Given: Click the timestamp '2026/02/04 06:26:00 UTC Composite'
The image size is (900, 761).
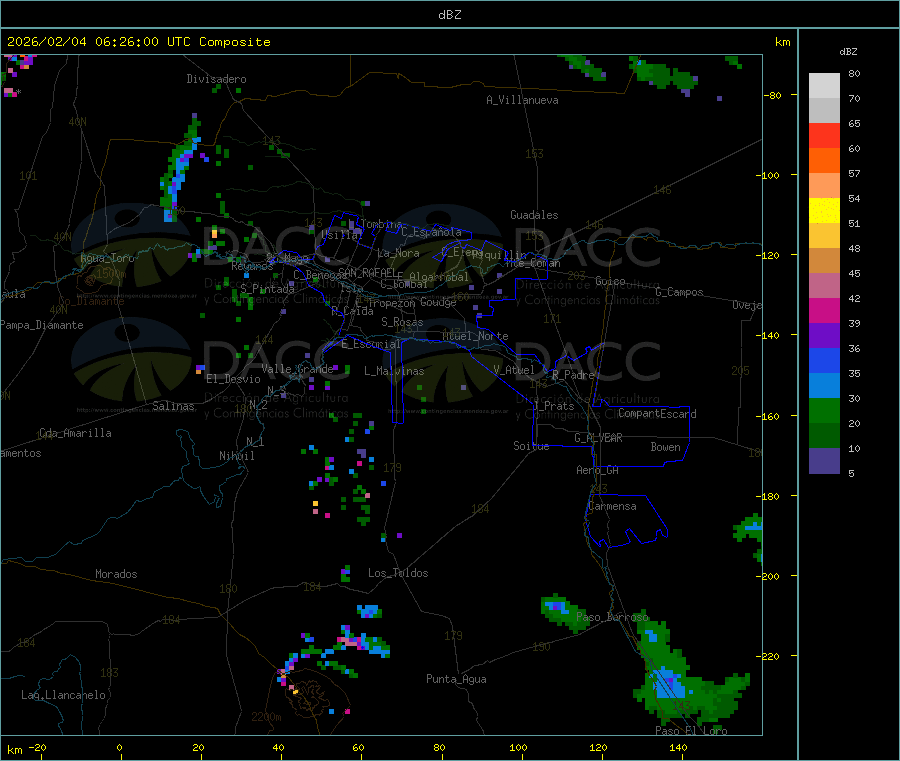Looking at the screenshot, I should click(x=138, y=42).
